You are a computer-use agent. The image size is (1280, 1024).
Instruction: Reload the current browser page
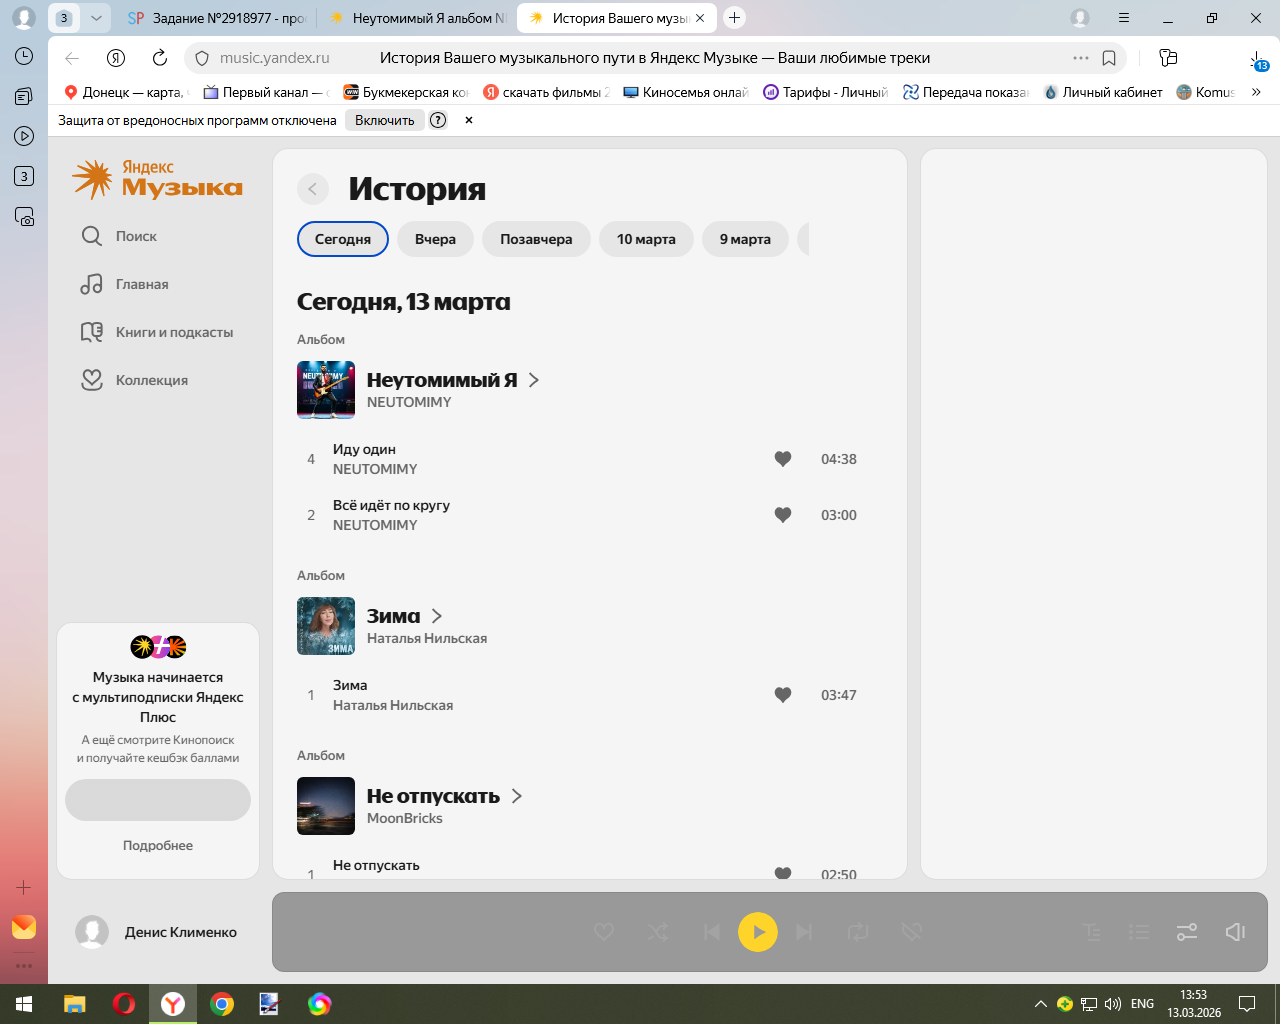click(x=160, y=58)
